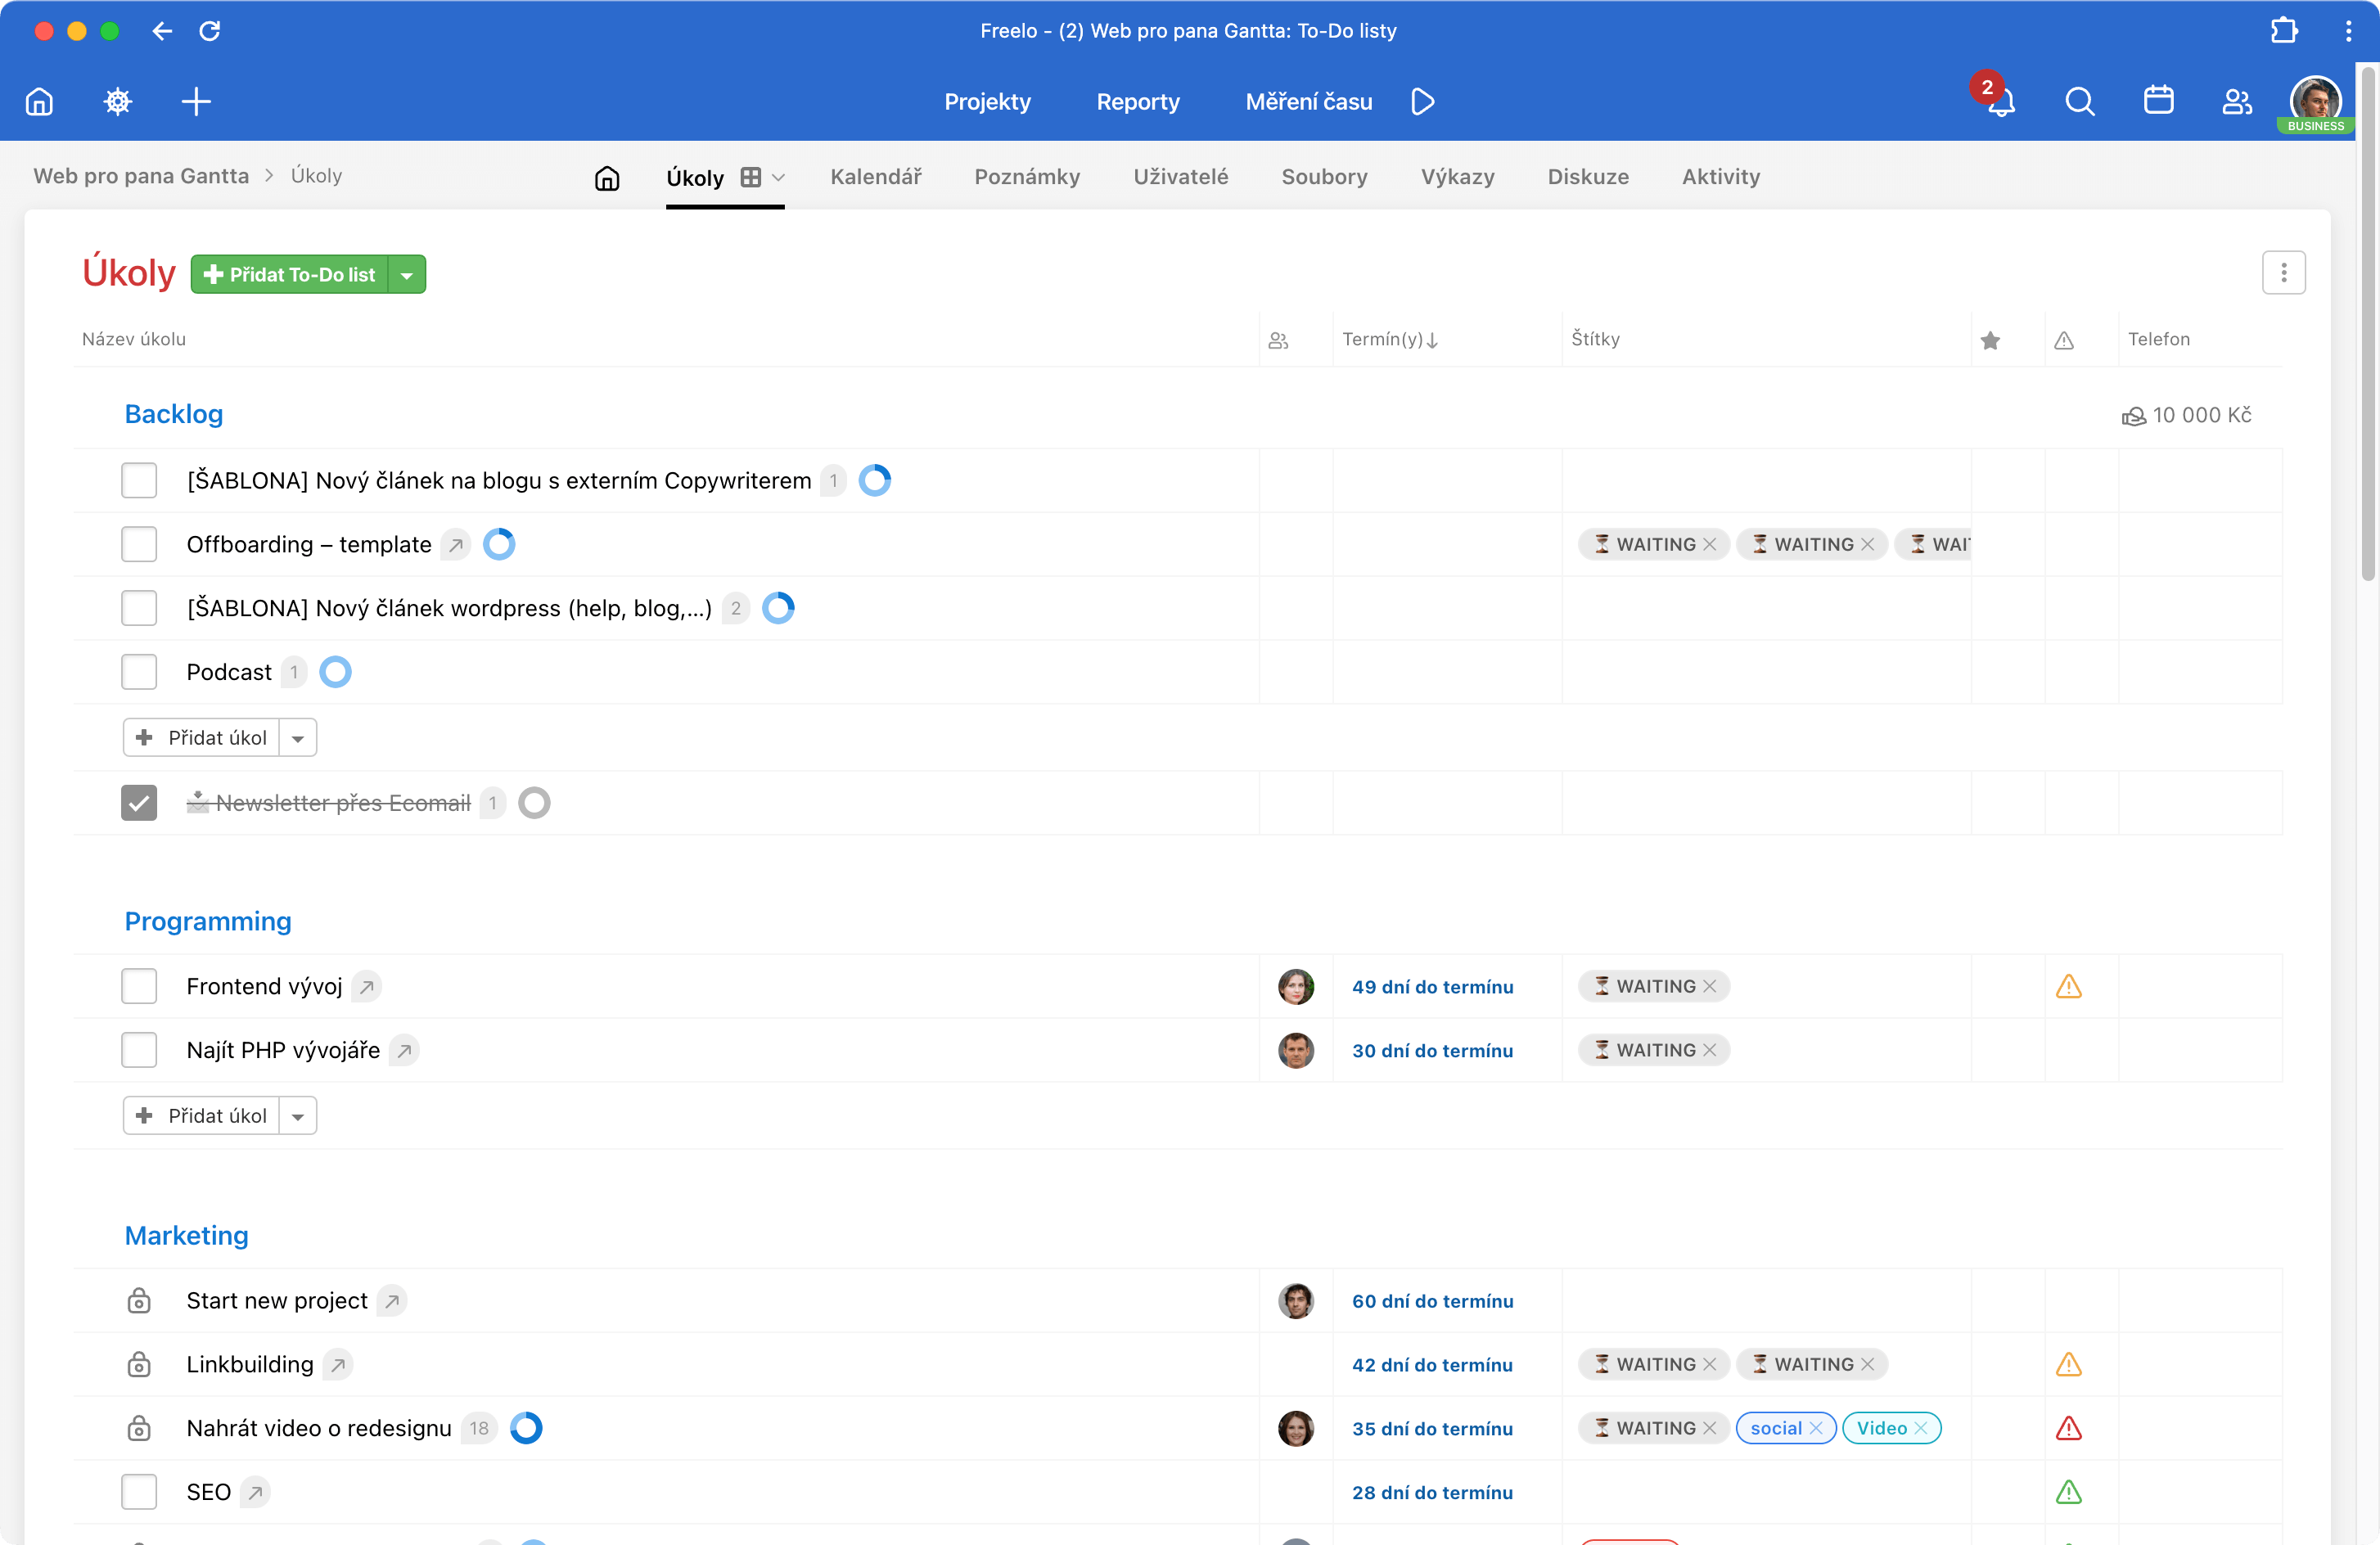Open the Diskuze tab
Viewport: 2380px width, 1545px height.
pyautogui.click(x=1588, y=177)
